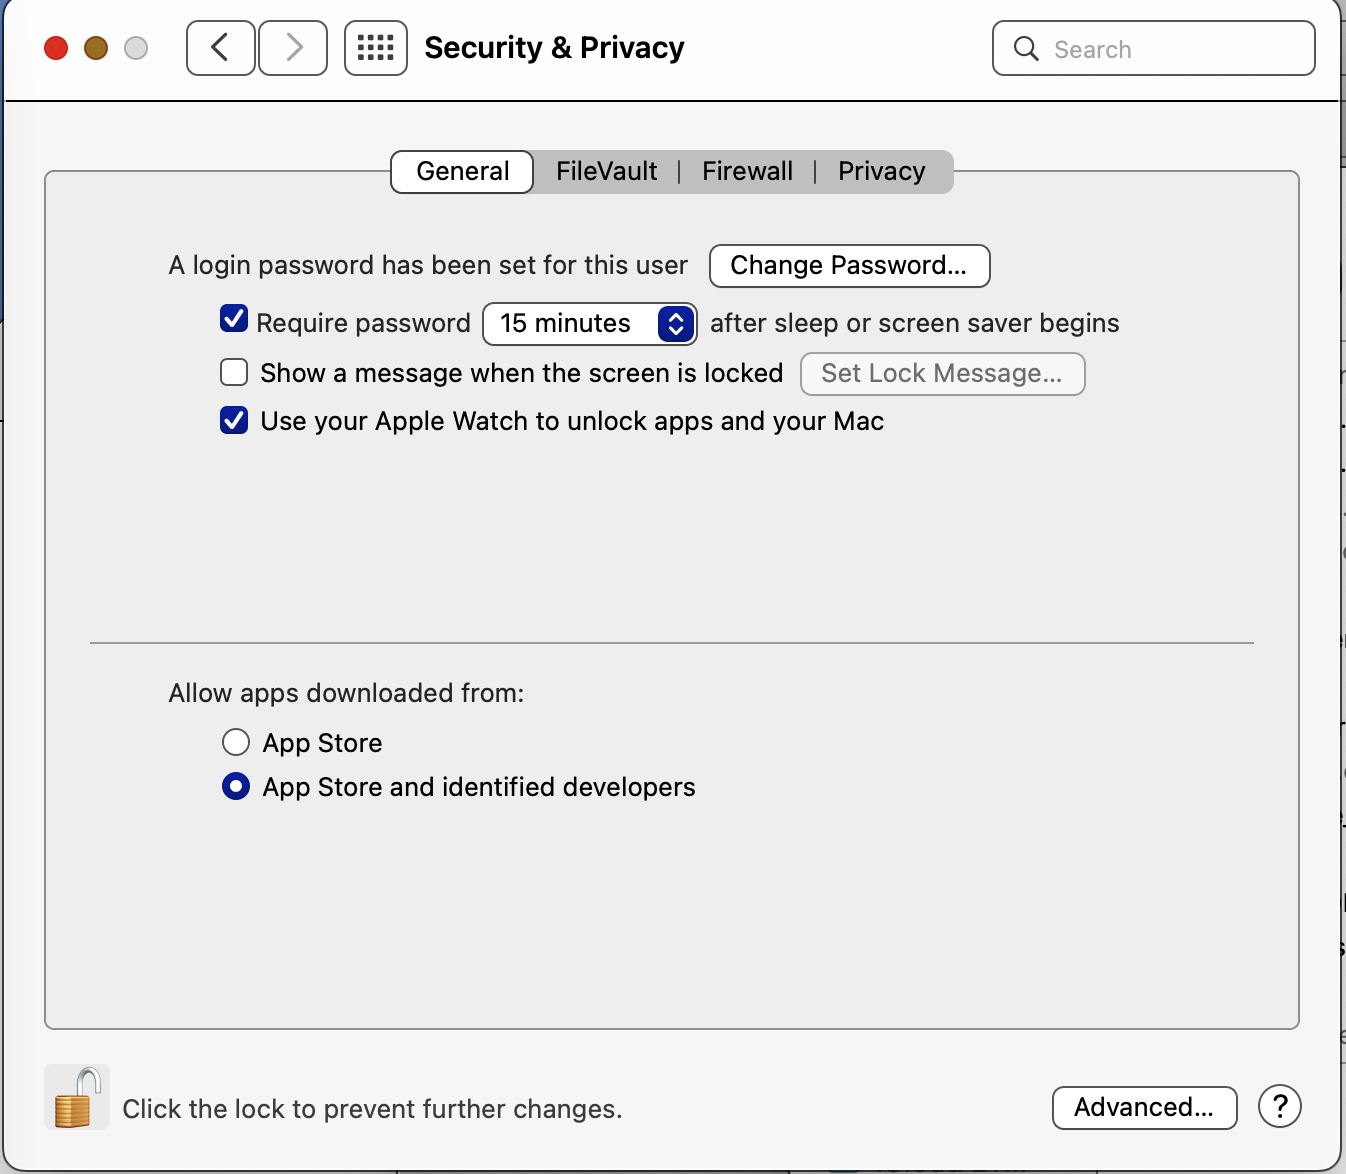The image size is (1346, 1174).
Task: Go forward with the right chevron
Action: (x=293, y=48)
